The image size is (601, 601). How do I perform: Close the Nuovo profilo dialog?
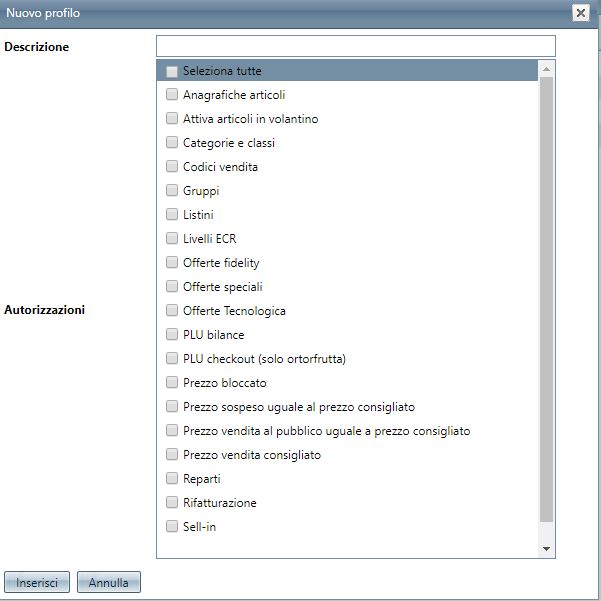[580, 13]
